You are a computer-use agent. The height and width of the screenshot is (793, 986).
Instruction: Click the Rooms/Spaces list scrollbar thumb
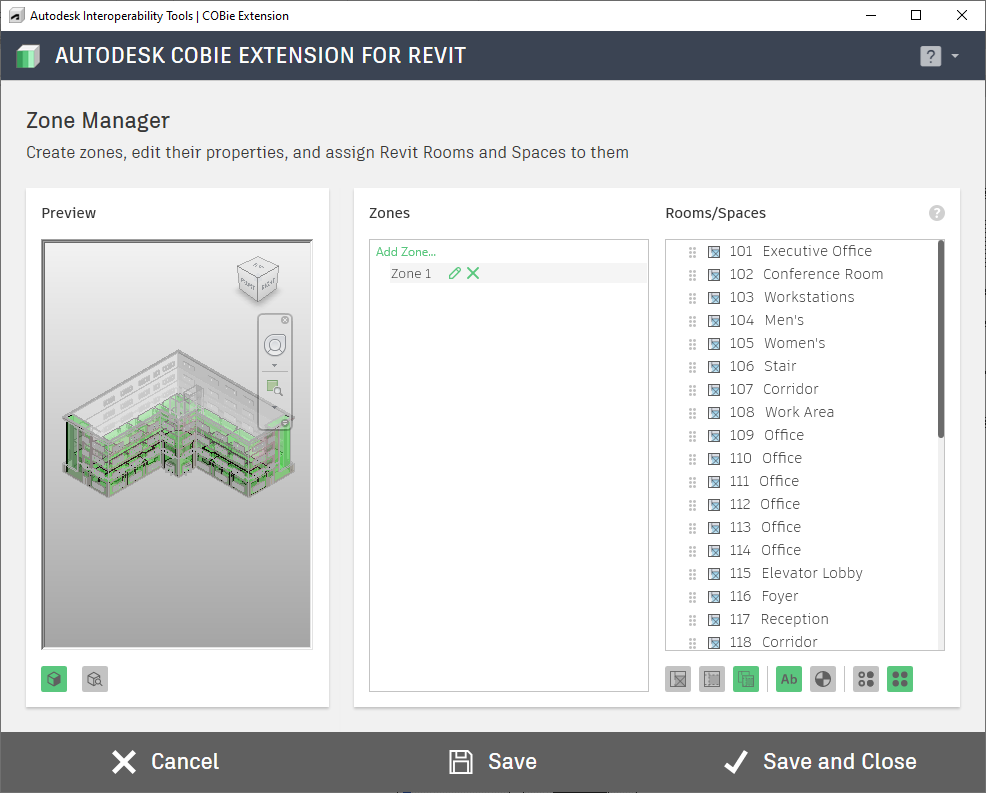coord(941,339)
